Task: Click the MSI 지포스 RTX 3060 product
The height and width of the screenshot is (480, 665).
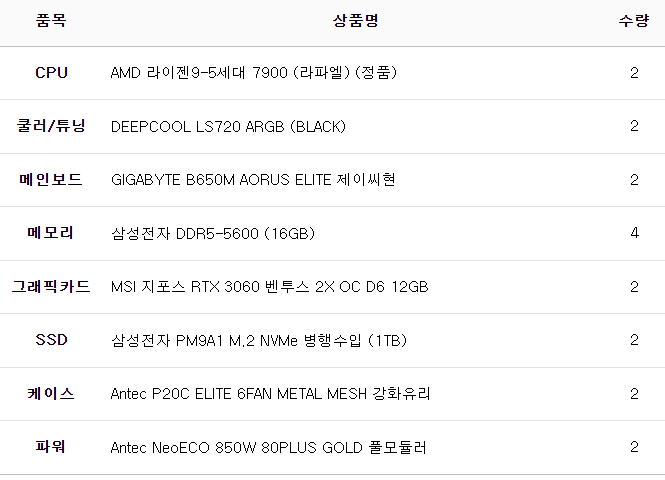Action: pyautogui.click(x=269, y=287)
